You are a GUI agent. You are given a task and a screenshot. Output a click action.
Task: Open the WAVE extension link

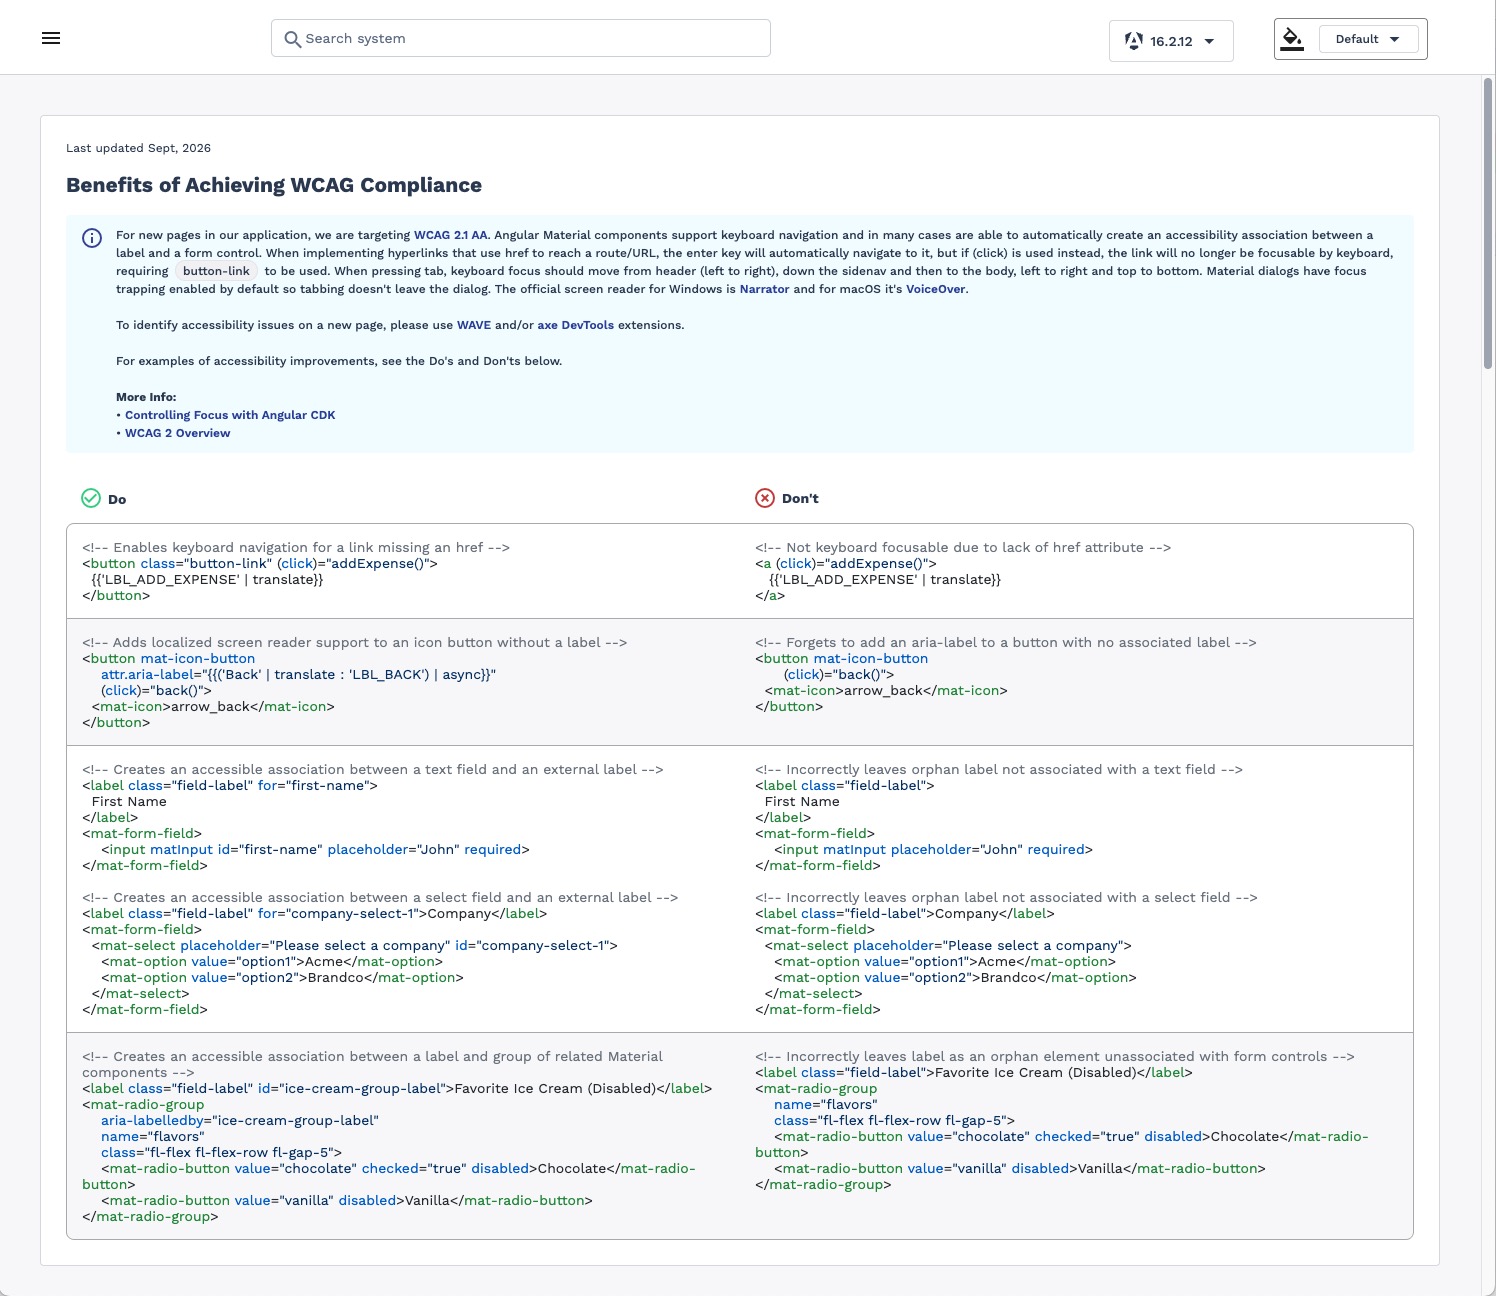click(474, 325)
